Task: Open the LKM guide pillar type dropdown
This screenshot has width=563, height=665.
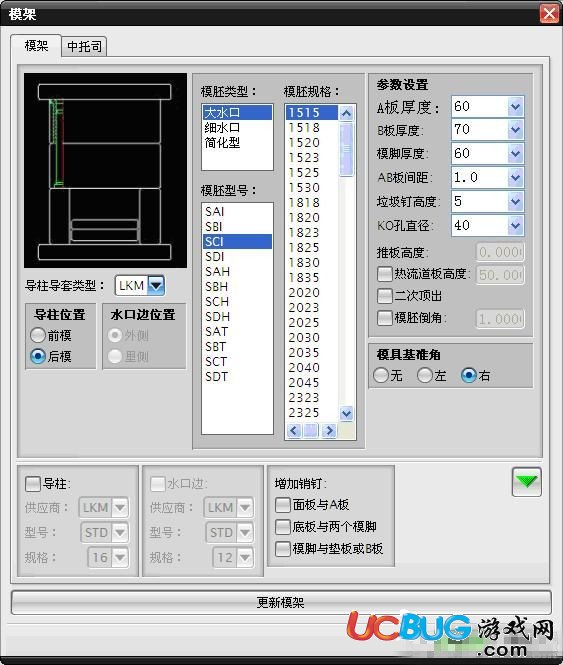Action: click(x=156, y=285)
